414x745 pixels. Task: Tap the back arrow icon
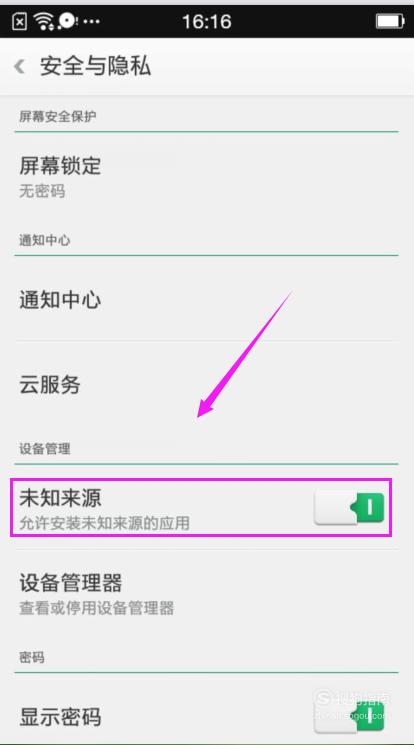(20, 66)
